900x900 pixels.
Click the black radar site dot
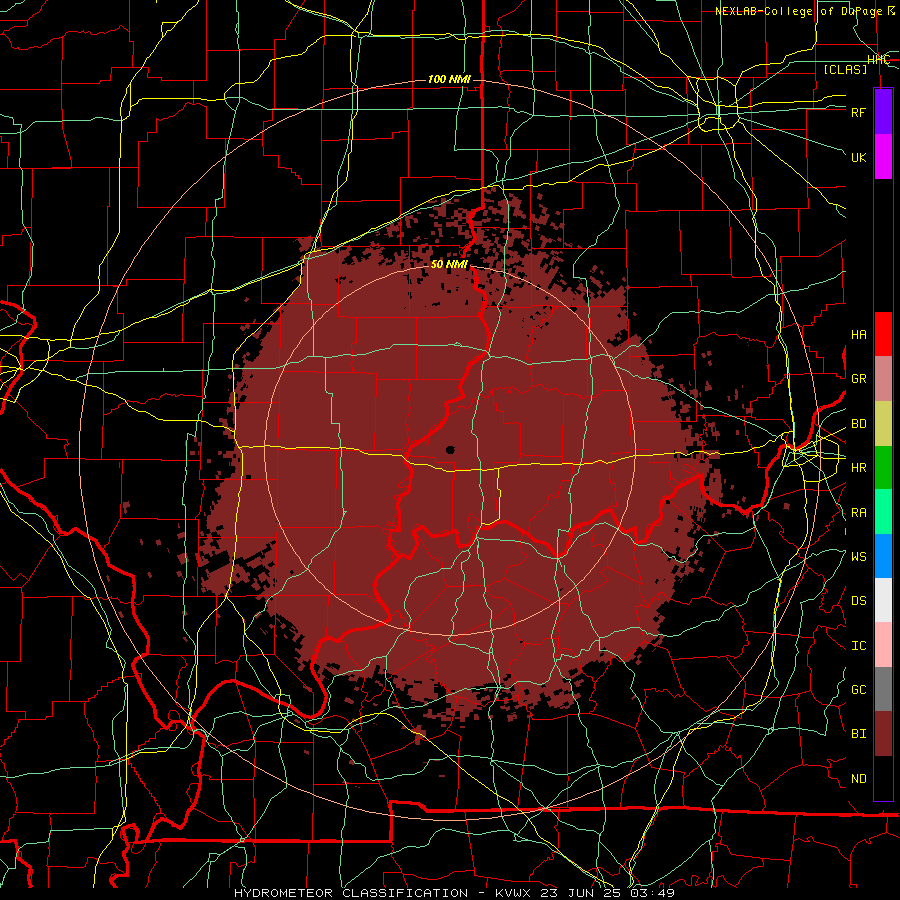click(450, 450)
